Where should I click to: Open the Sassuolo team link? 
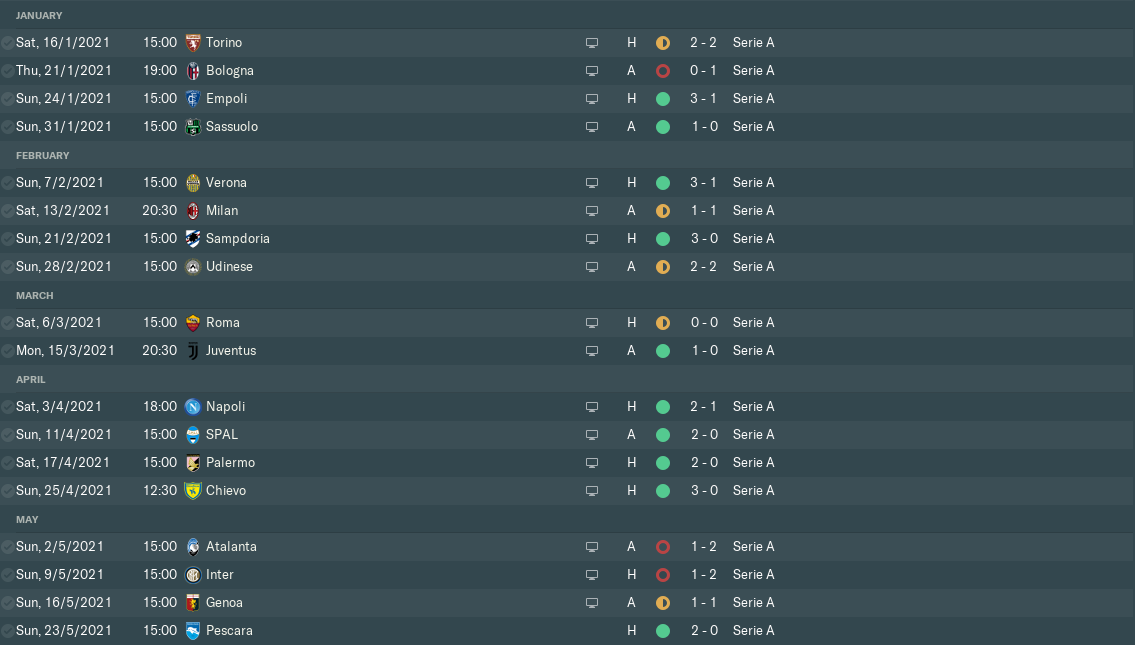pos(231,127)
